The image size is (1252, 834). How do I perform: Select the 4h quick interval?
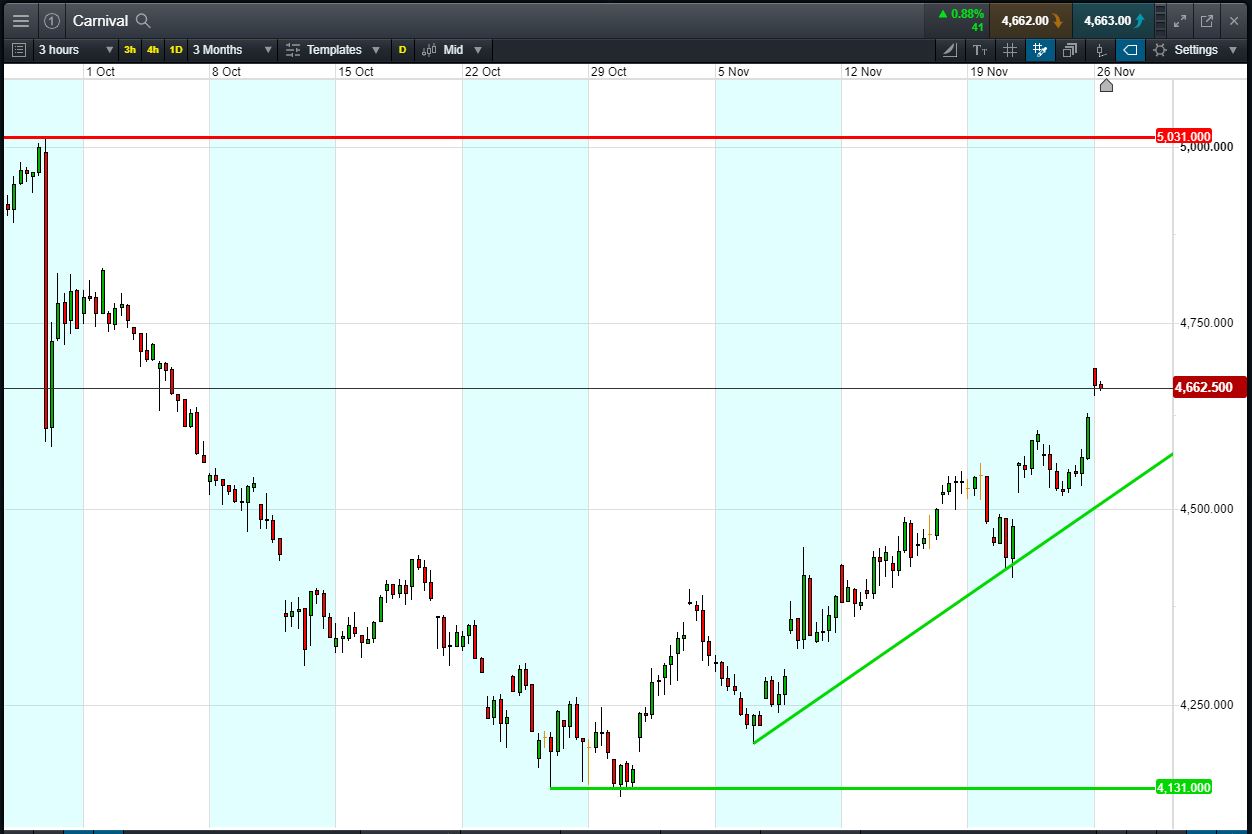[153, 50]
